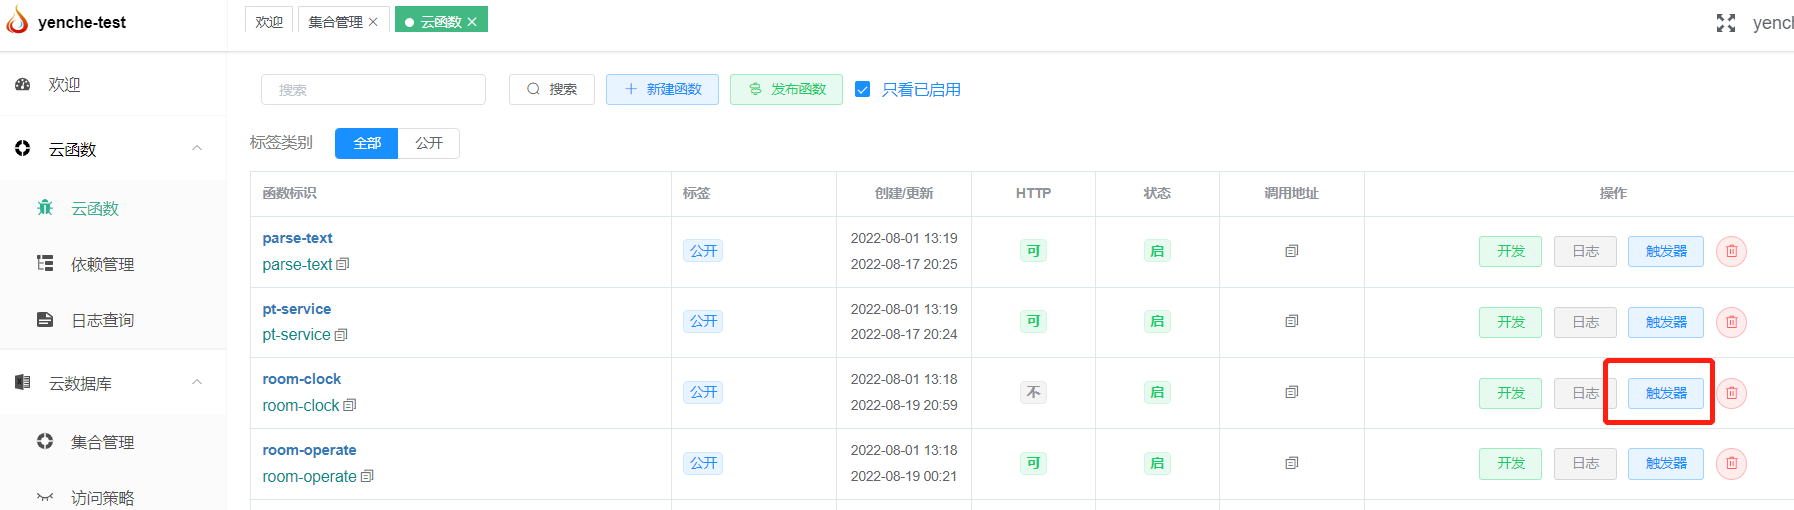
Task: Open 触发器 for room-clock function
Action: 1665,393
